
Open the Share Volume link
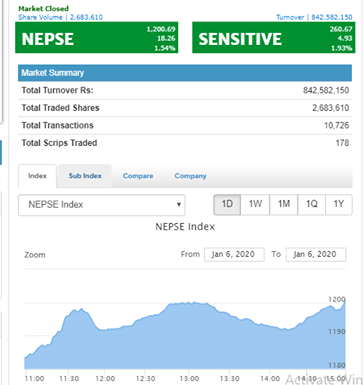click(x=61, y=17)
